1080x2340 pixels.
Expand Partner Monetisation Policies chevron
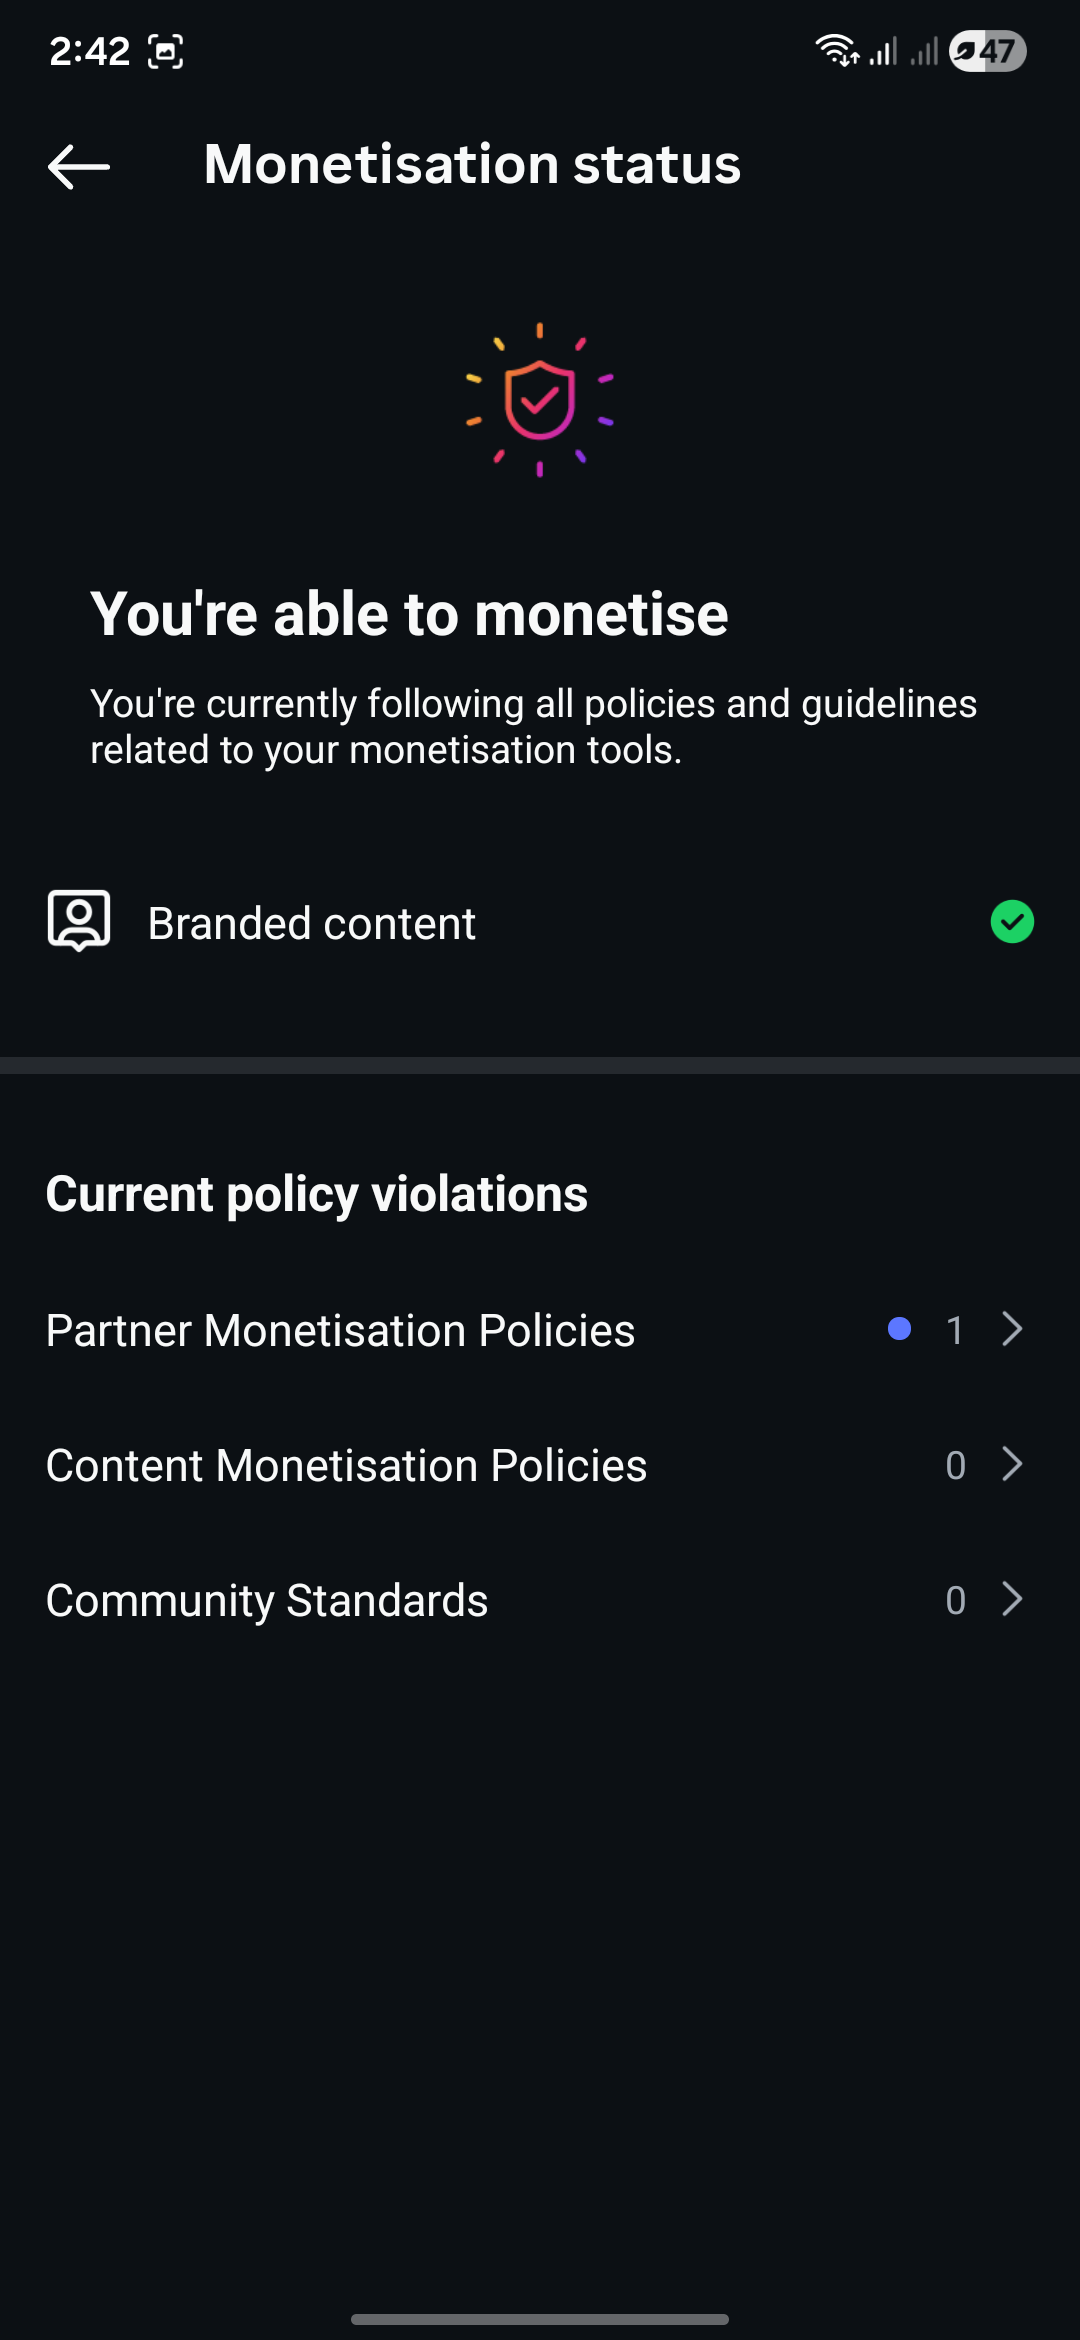[x=1012, y=1329]
